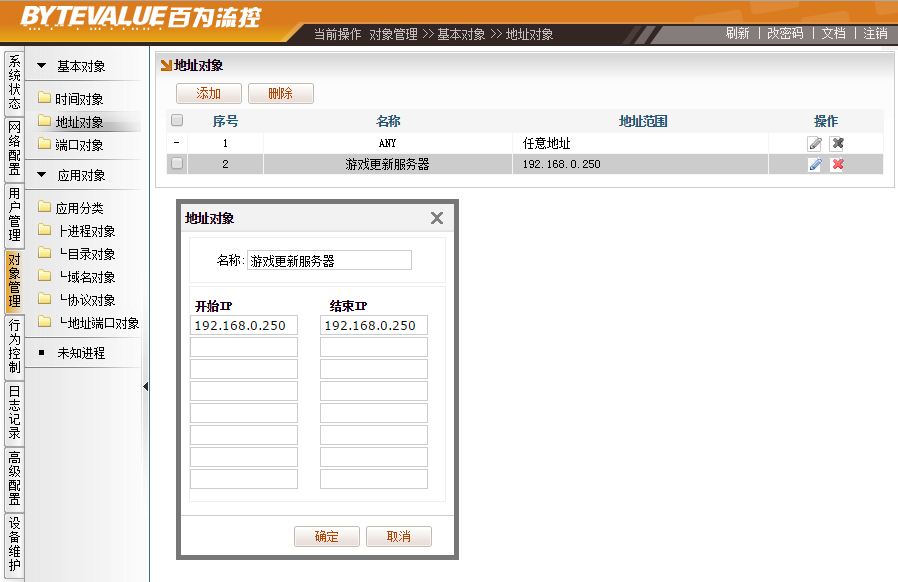Click the red delete icon for 游戏更新服务器
898x582 pixels.
pyautogui.click(x=838, y=164)
